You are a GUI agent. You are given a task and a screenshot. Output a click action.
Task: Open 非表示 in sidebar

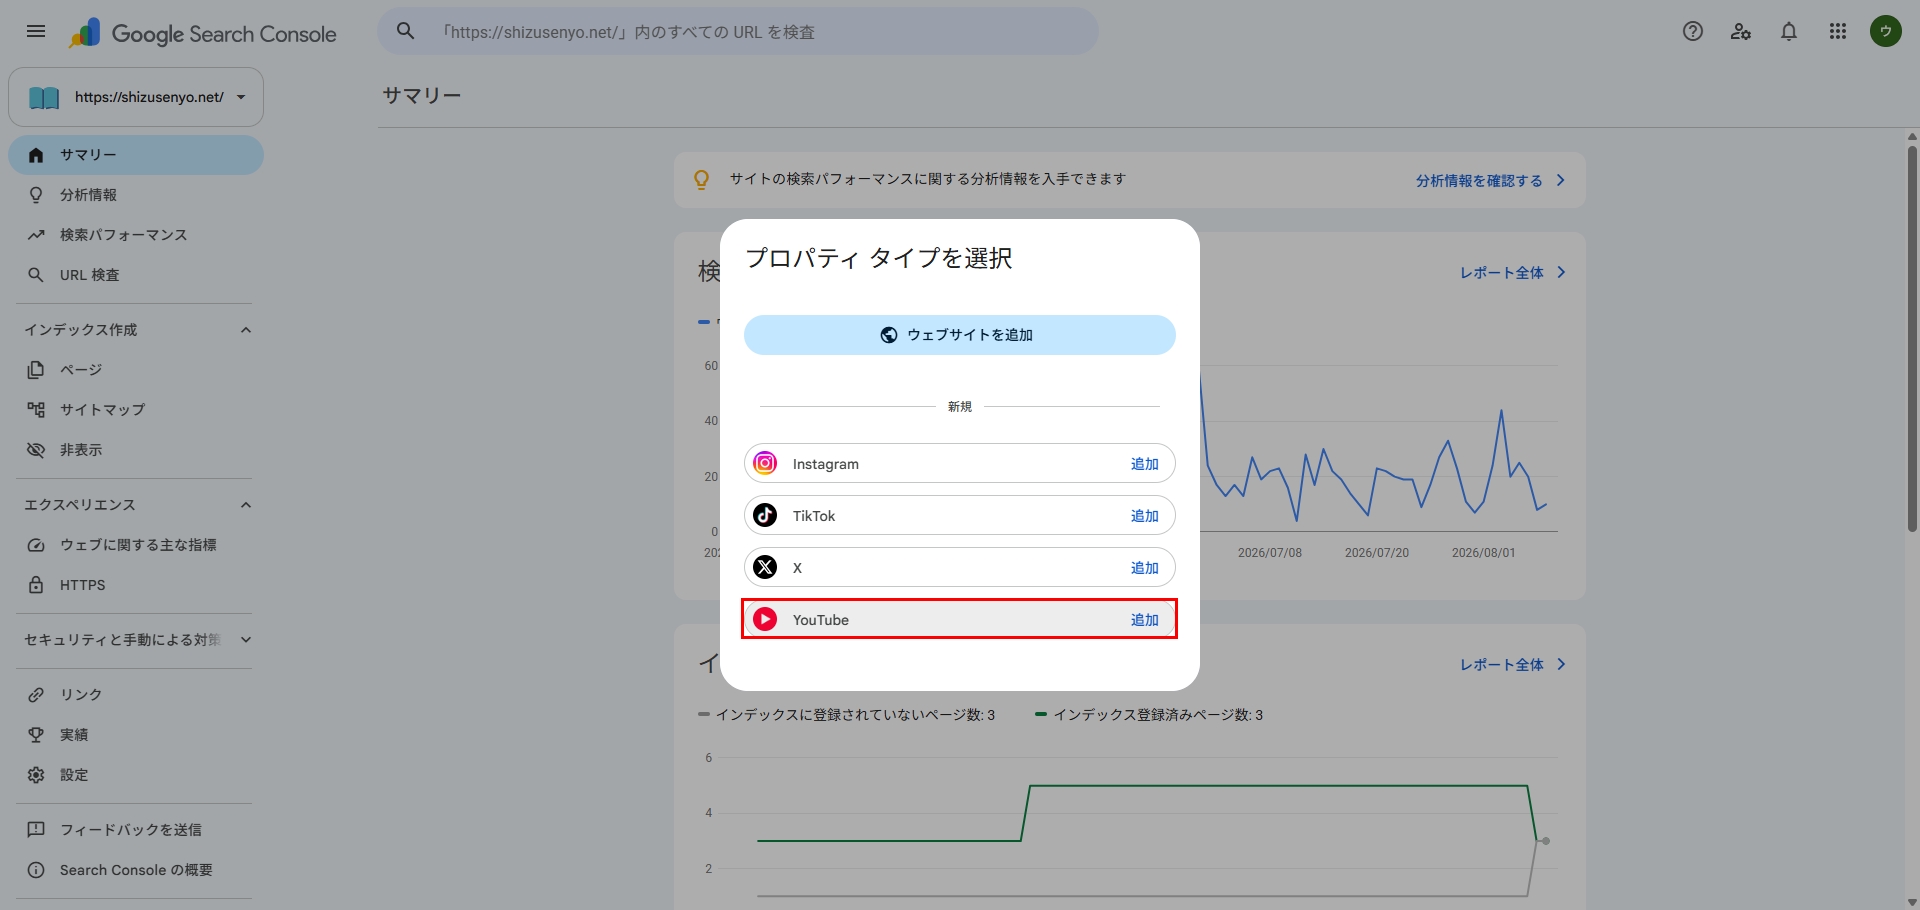(x=136, y=450)
